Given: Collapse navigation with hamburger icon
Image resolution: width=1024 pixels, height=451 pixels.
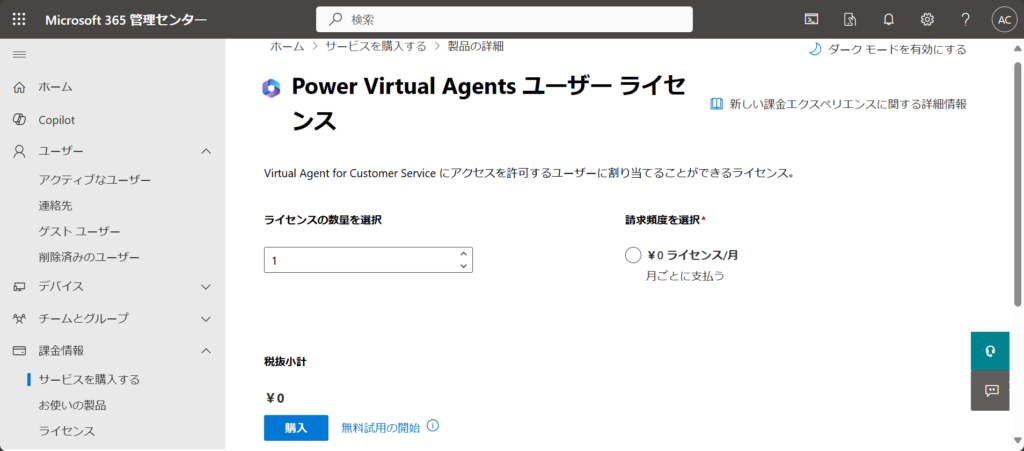Looking at the screenshot, I should [x=20, y=54].
